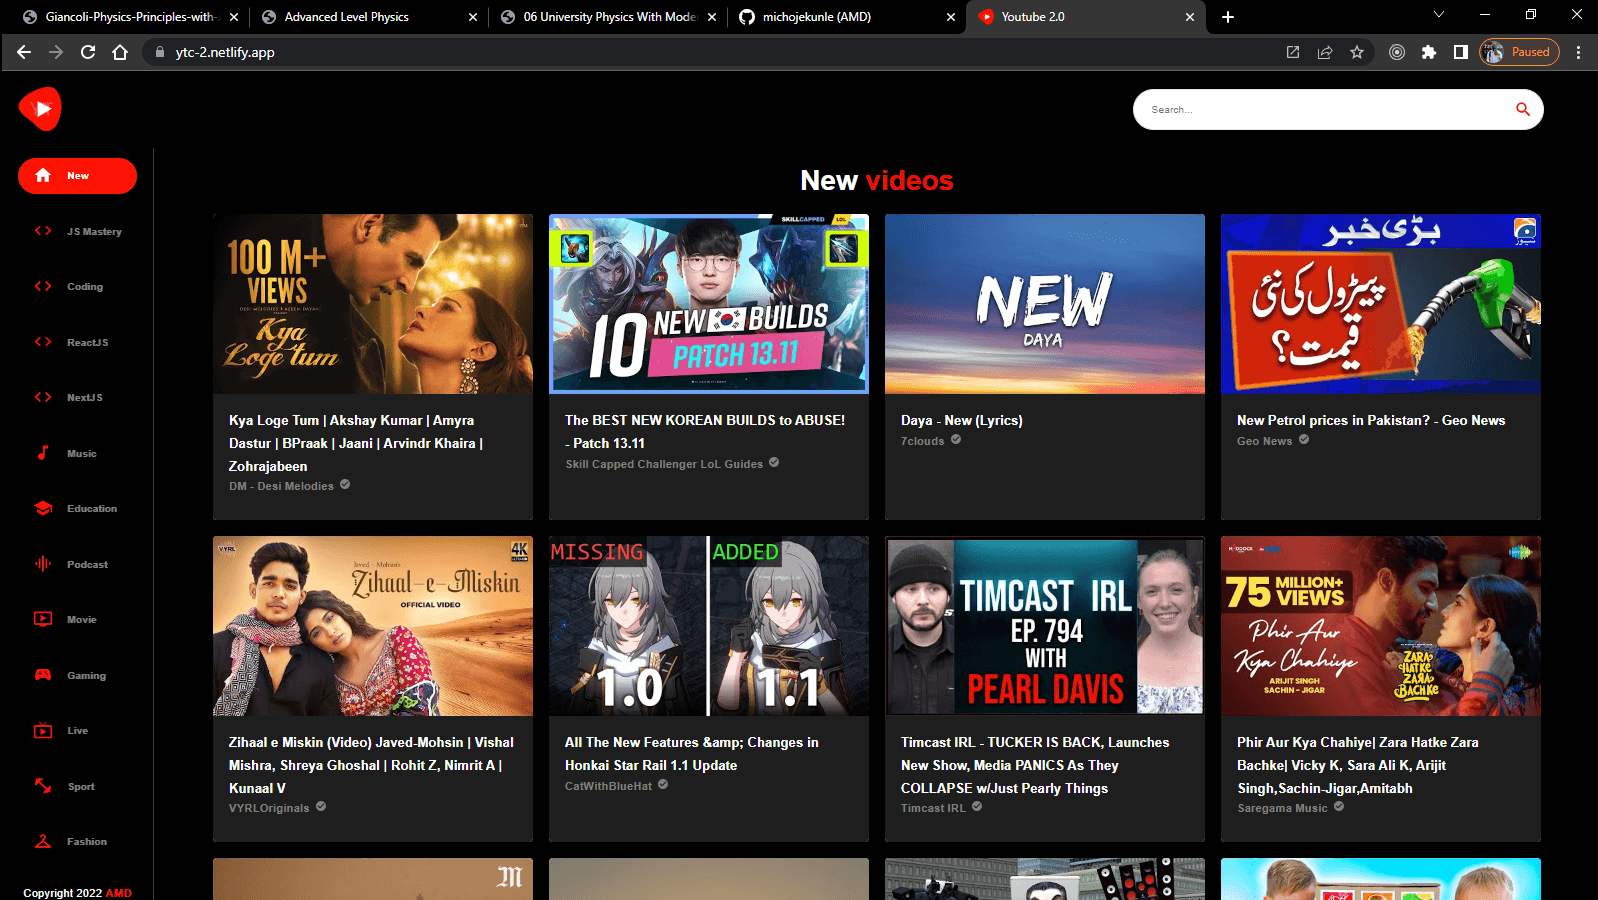Click the Education graduation cap icon
Image resolution: width=1598 pixels, height=900 pixels.
pyautogui.click(x=43, y=508)
